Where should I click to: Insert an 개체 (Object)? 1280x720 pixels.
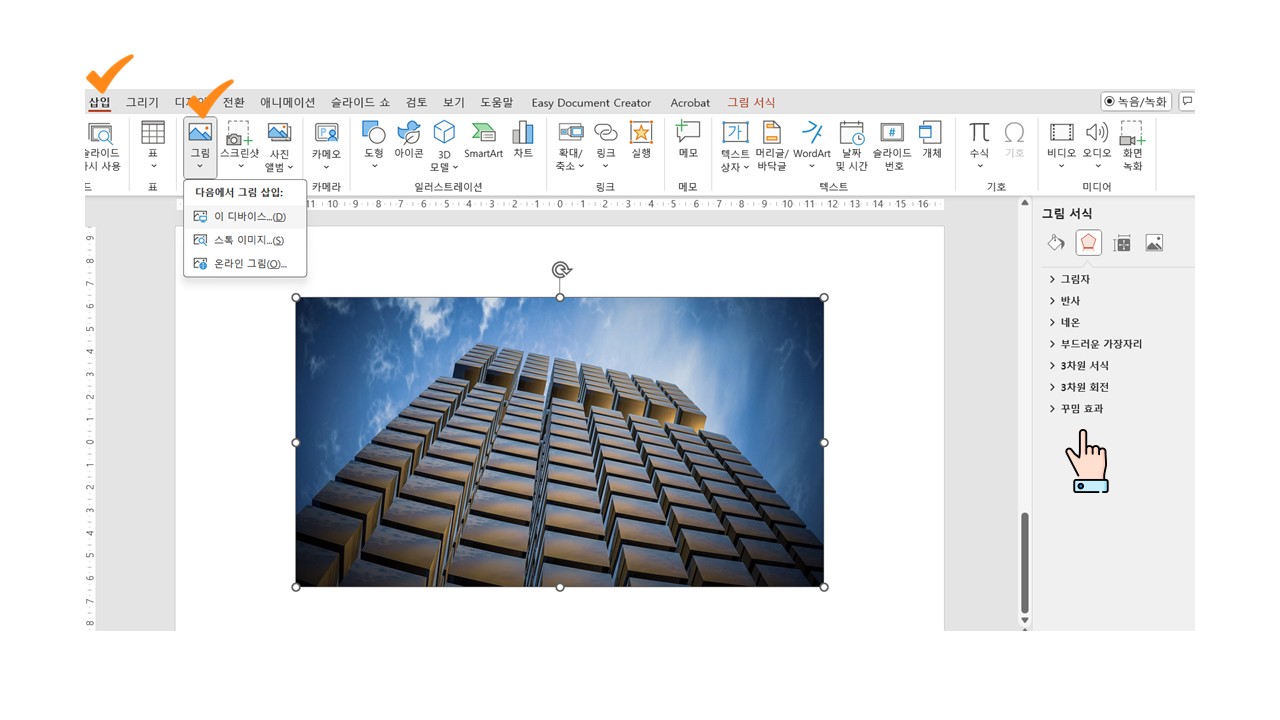point(931,140)
